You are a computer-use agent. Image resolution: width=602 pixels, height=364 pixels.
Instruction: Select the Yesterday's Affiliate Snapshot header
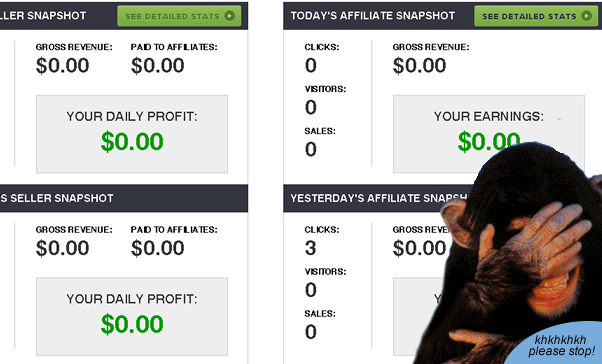[378, 198]
